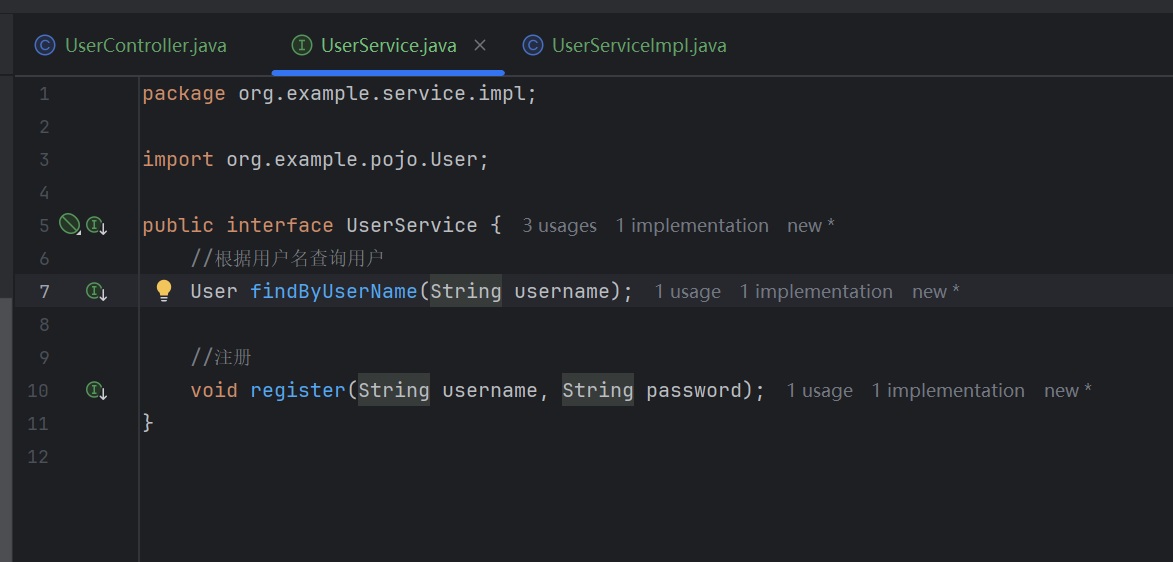
Task: Click the 'package' keyword on line 1
Action: click(184, 94)
